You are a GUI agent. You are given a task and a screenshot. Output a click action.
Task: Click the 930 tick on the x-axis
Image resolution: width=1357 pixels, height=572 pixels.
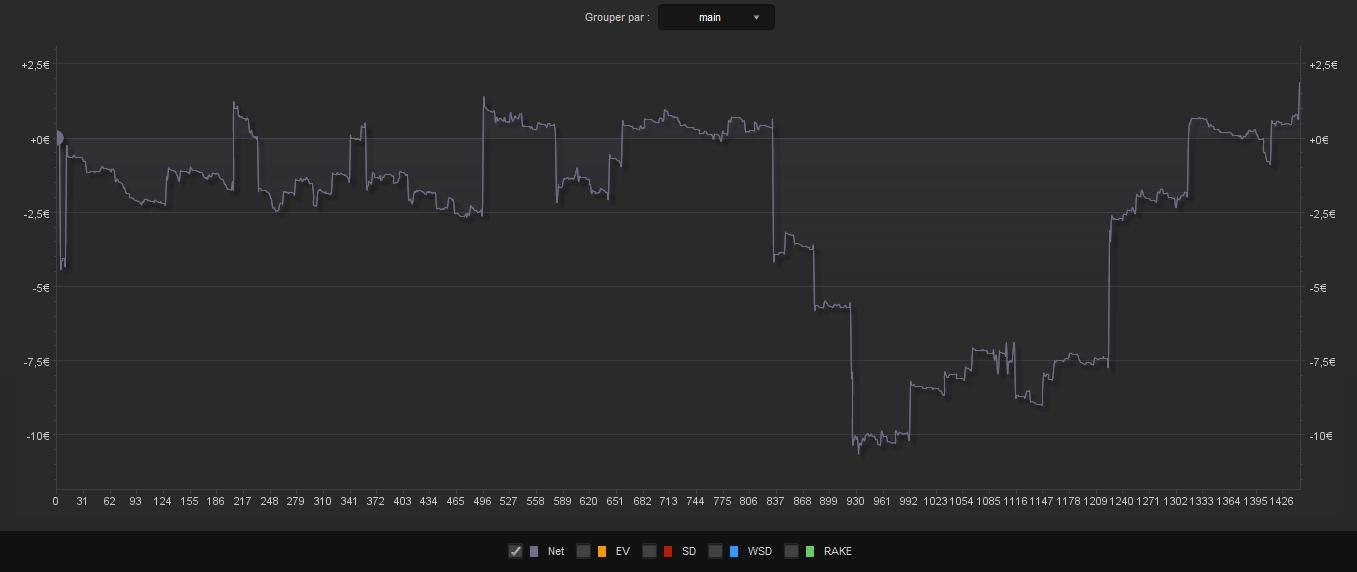(855, 500)
